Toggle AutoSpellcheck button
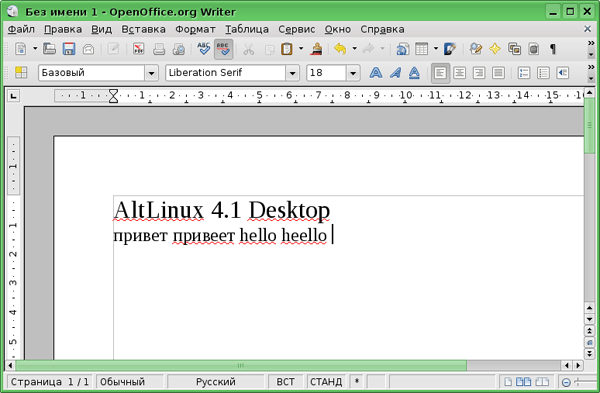This screenshot has height=393, width=600. (223, 49)
